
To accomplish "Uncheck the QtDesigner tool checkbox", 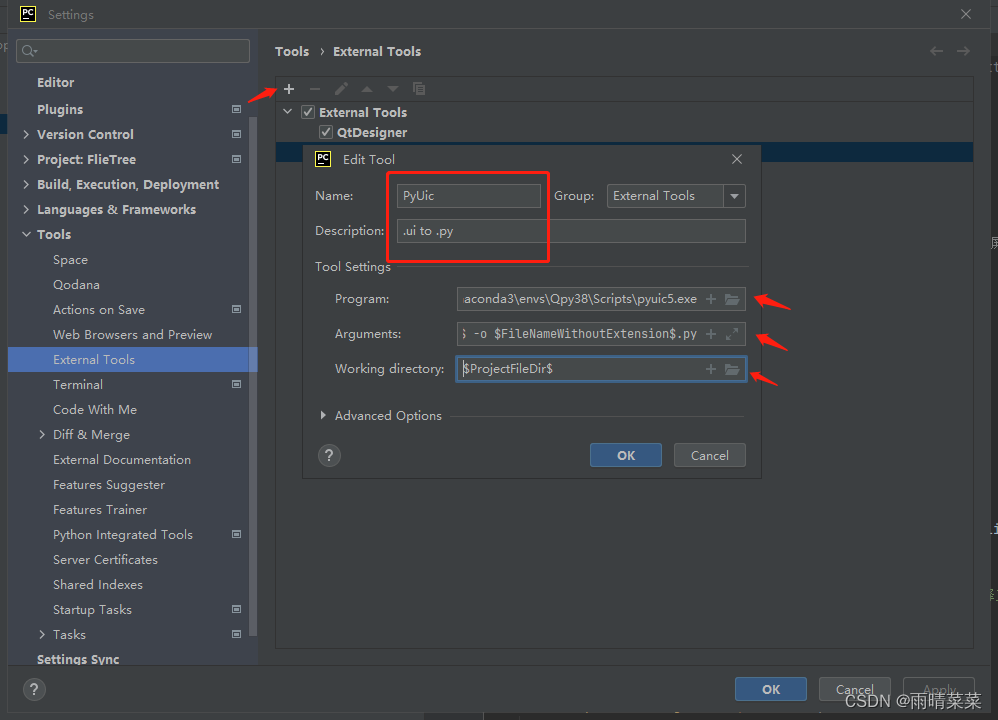I will pos(326,132).
